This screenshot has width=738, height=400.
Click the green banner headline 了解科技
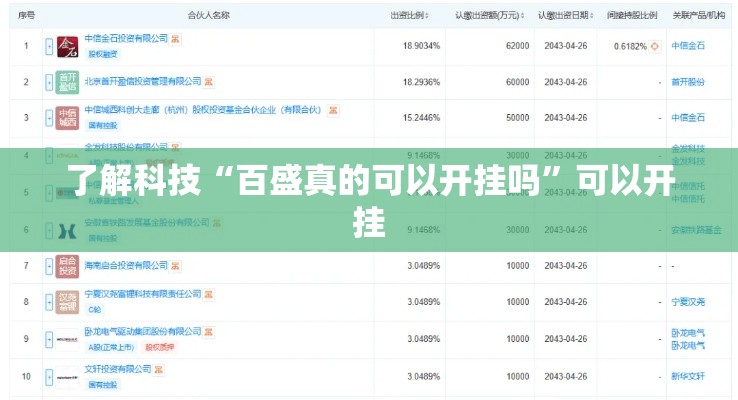369,200
